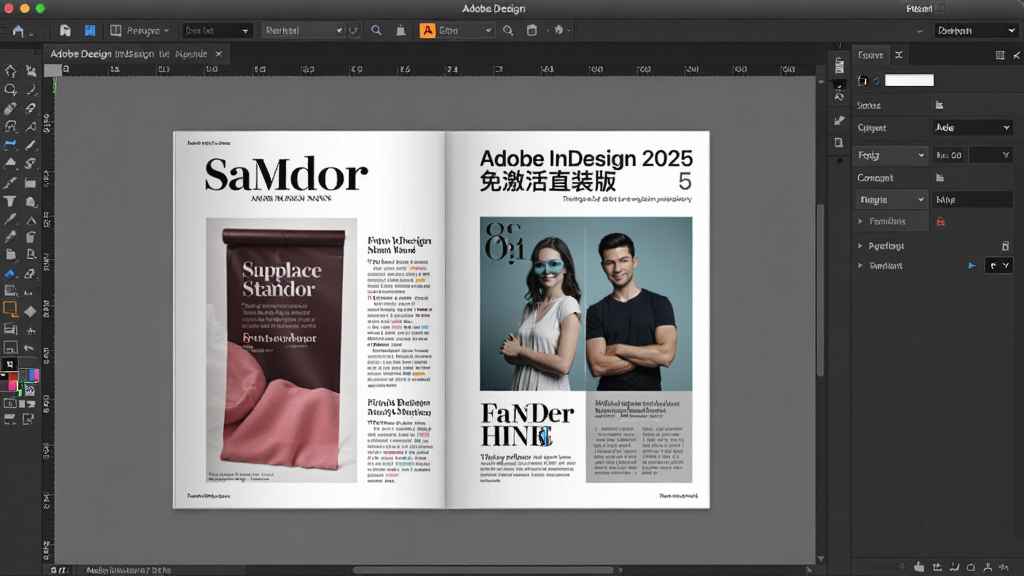The width and height of the screenshot is (1024, 576).
Task: Expand the Femtlane section
Action: pos(860,221)
